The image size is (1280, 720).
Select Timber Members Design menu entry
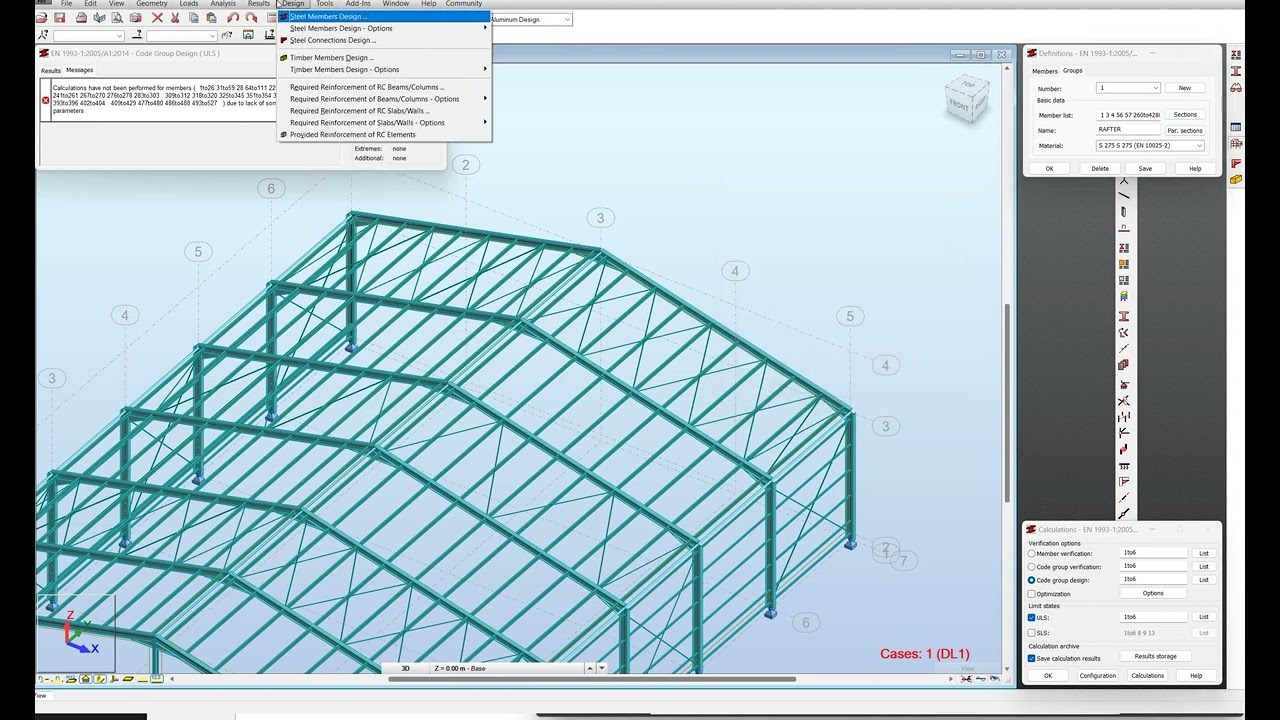tap(385, 58)
